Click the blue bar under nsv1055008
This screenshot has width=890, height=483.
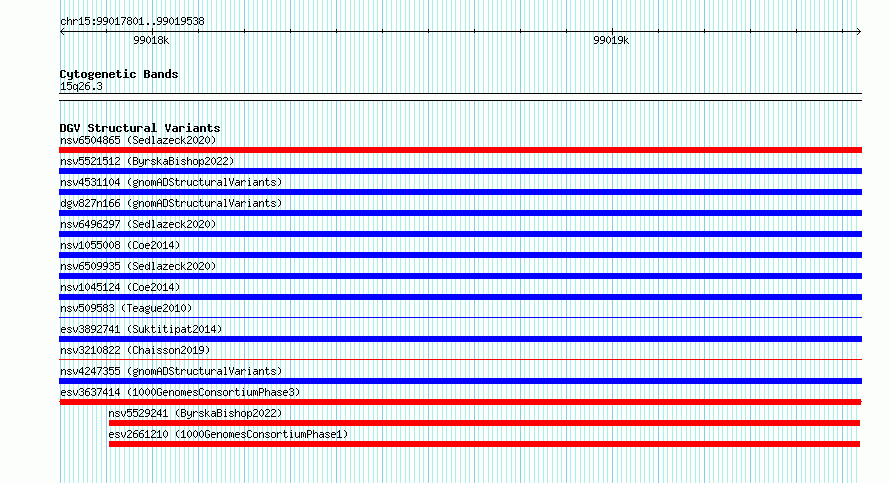click(x=460, y=255)
